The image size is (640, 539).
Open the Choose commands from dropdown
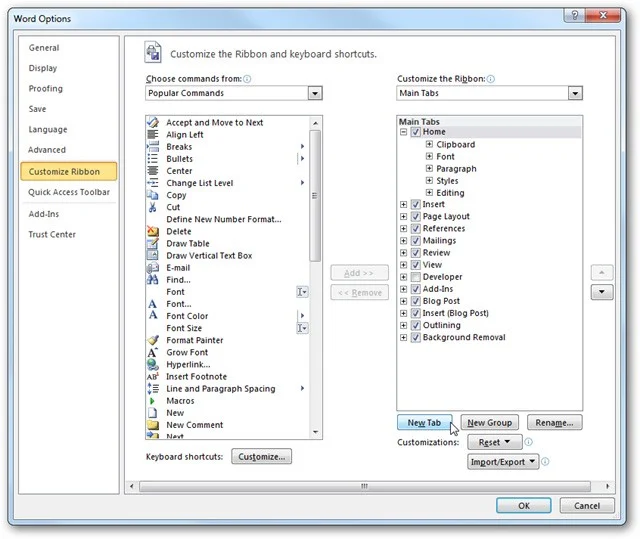(x=315, y=93)
